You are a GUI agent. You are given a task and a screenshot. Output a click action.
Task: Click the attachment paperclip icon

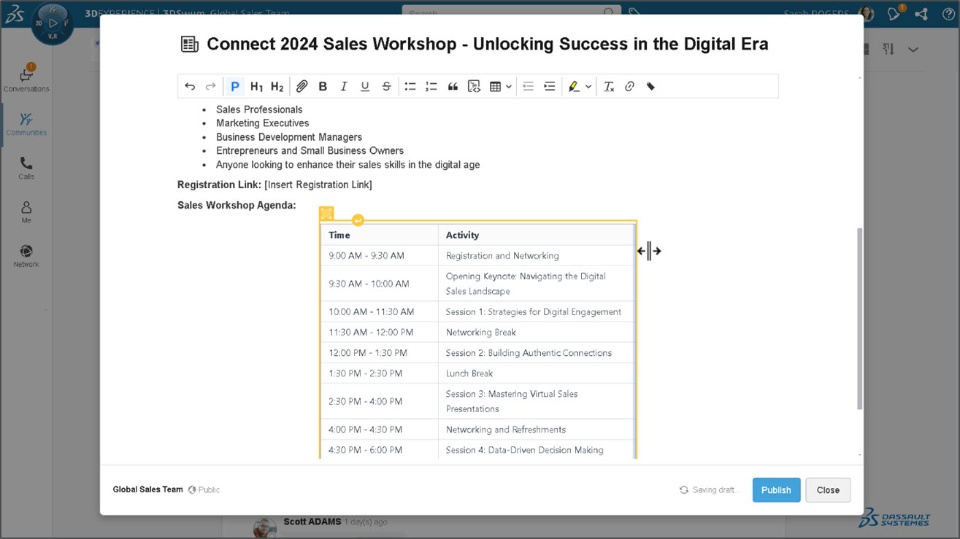point(301,87)
